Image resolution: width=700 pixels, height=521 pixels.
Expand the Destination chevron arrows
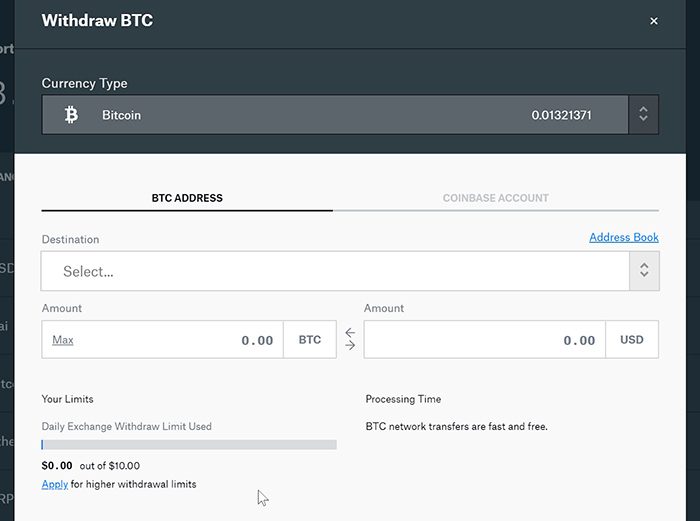click(x=643, y=270)
